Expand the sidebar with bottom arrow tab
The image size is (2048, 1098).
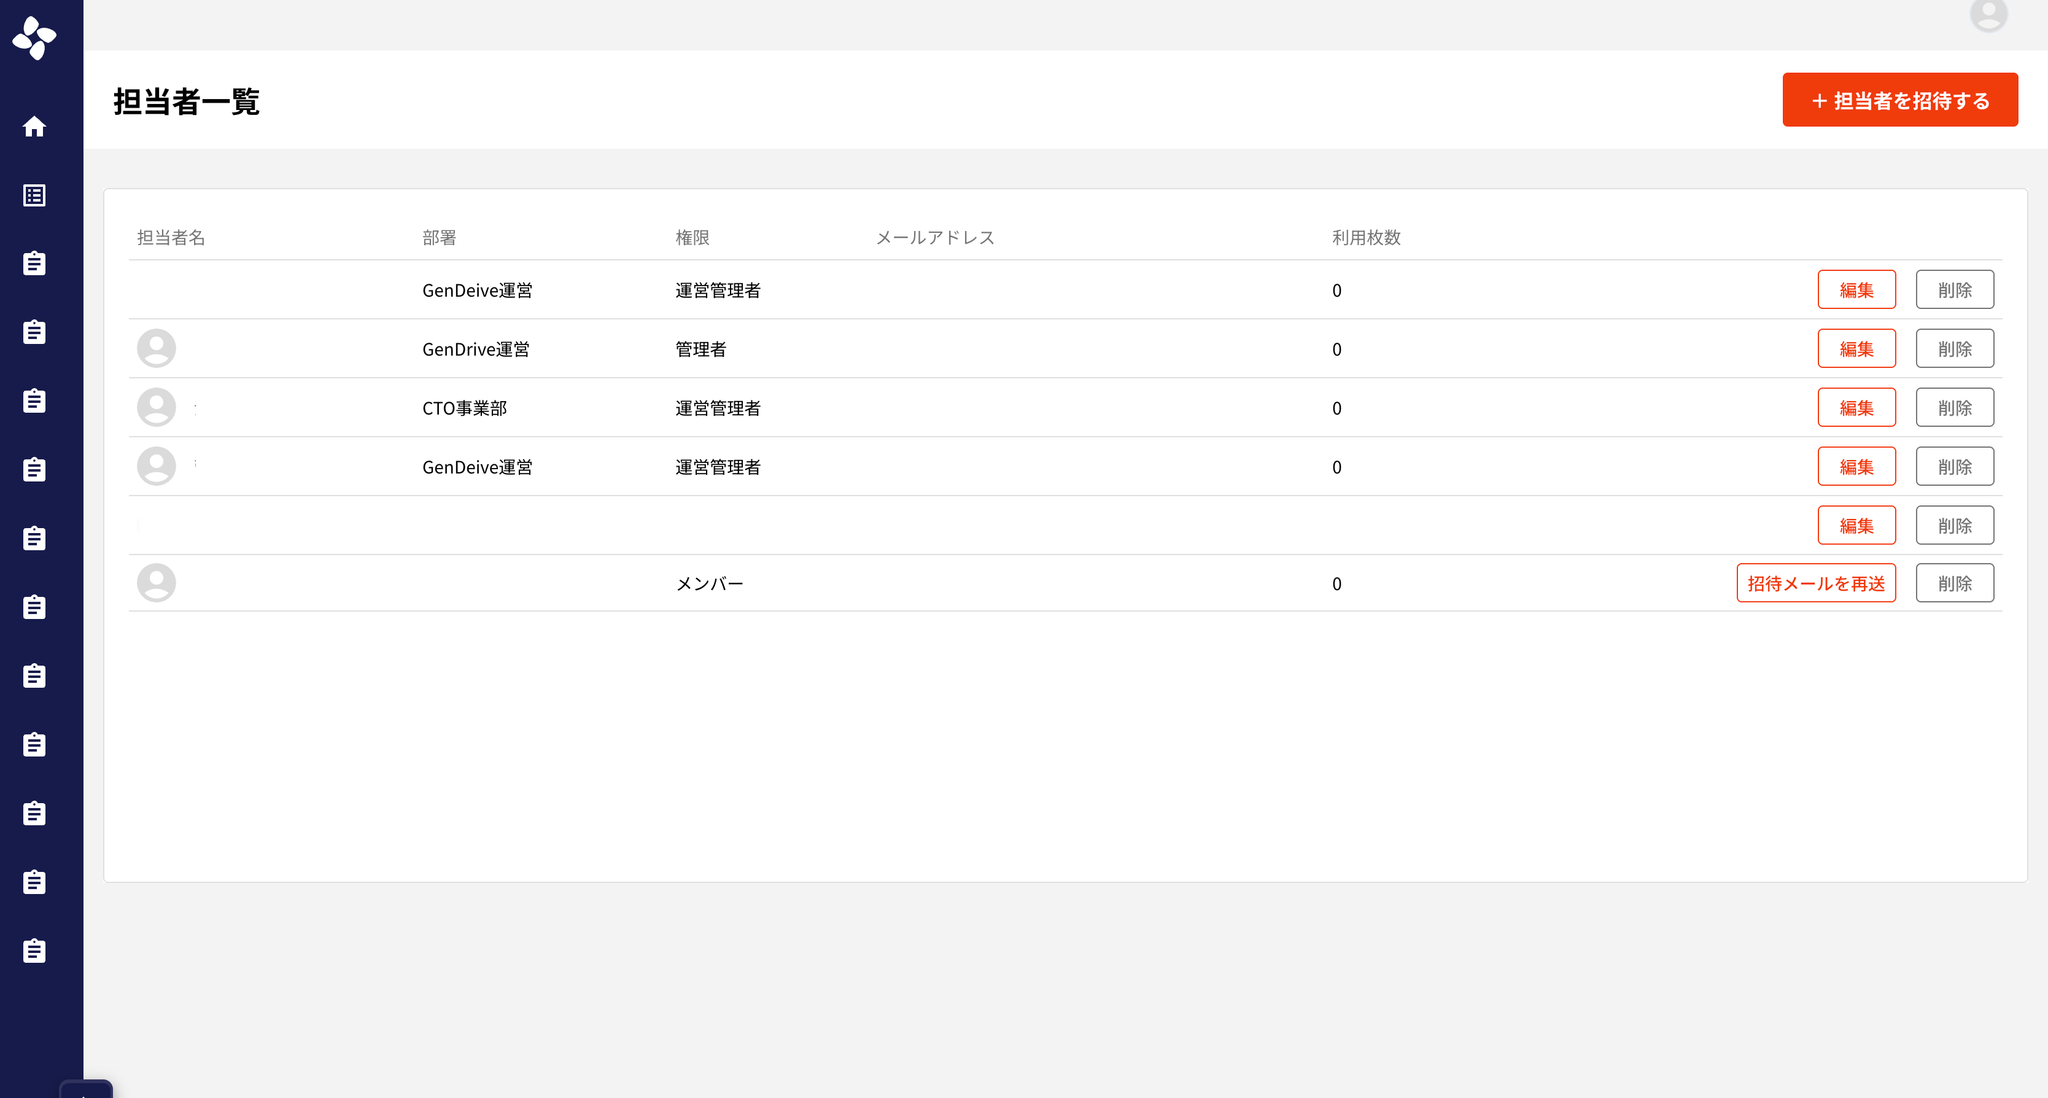86,1091
